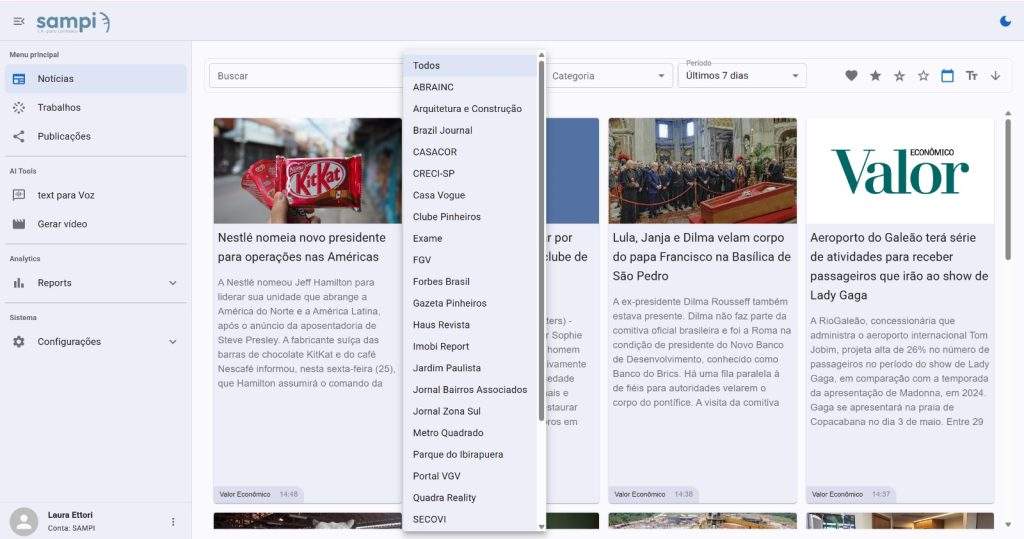Open Trabalhos in the sidebar
The height and width of the screenshot is (539, 1024).
click(x=59, y=107)
